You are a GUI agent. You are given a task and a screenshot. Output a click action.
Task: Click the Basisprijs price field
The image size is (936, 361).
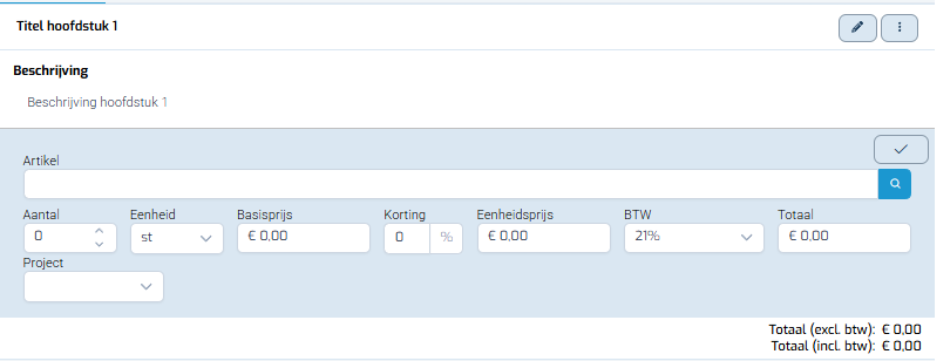point(304,238)
